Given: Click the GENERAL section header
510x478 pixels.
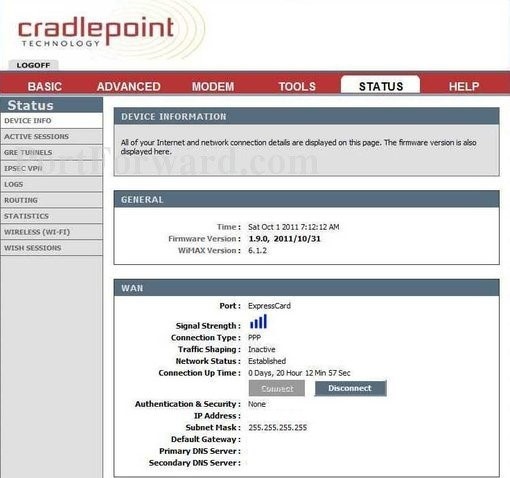Looking at the screenshot, I should 306,199.
